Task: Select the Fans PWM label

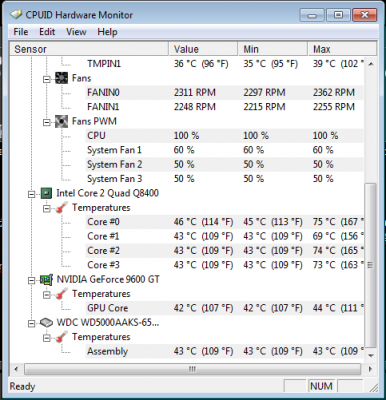Action: (94, 121)
